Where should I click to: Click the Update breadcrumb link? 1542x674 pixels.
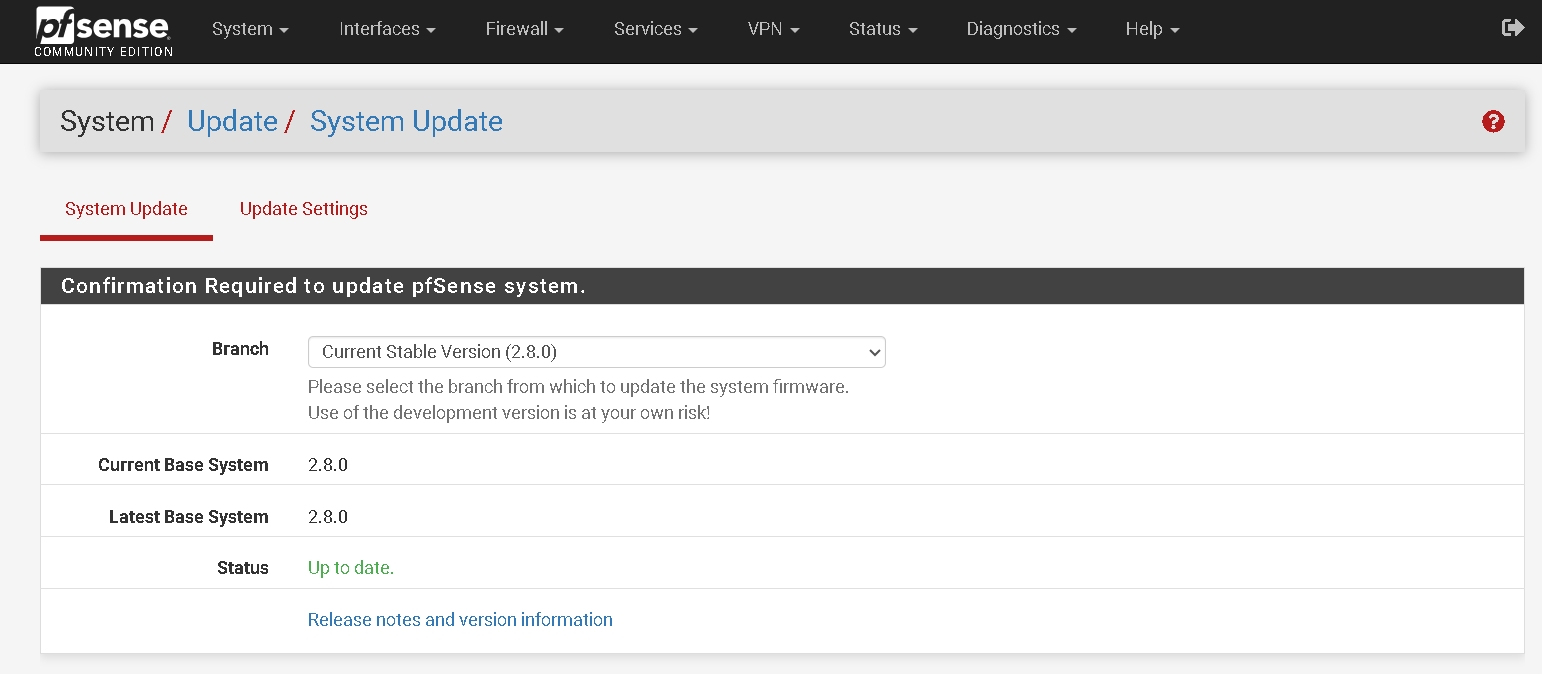tap(232, 122)
